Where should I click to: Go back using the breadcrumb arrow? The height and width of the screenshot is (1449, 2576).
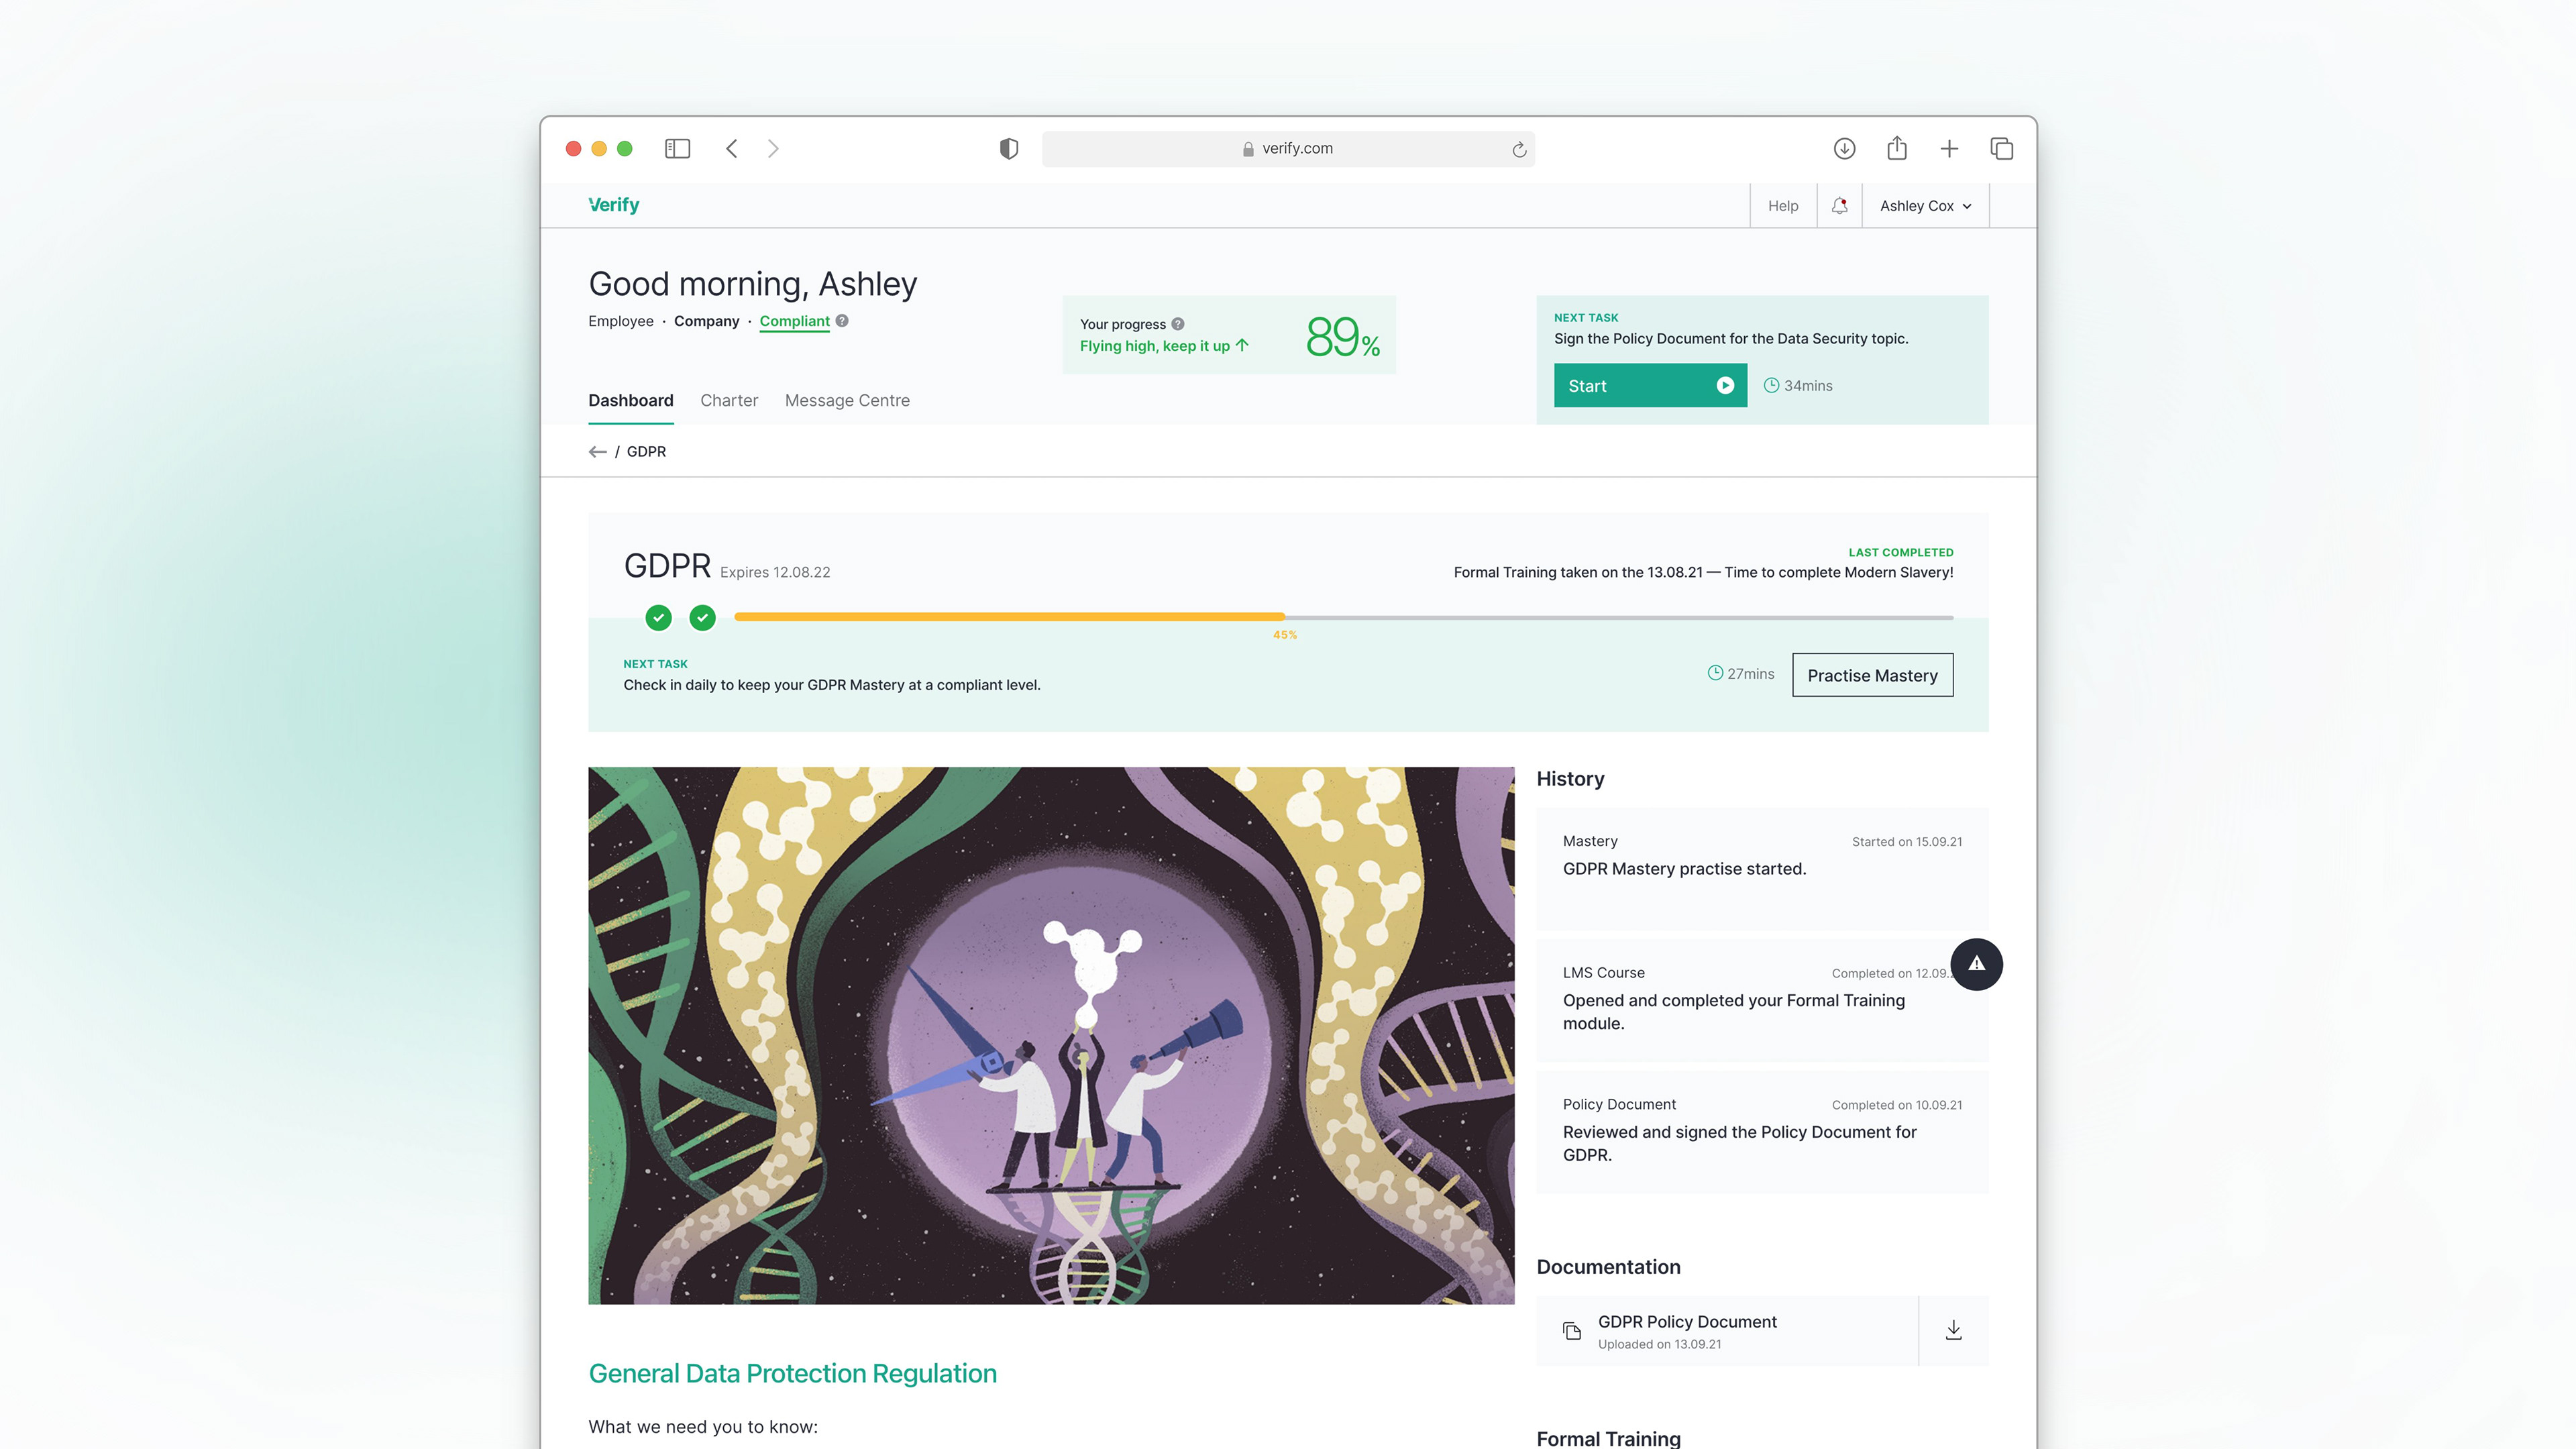tap(598, 452)
